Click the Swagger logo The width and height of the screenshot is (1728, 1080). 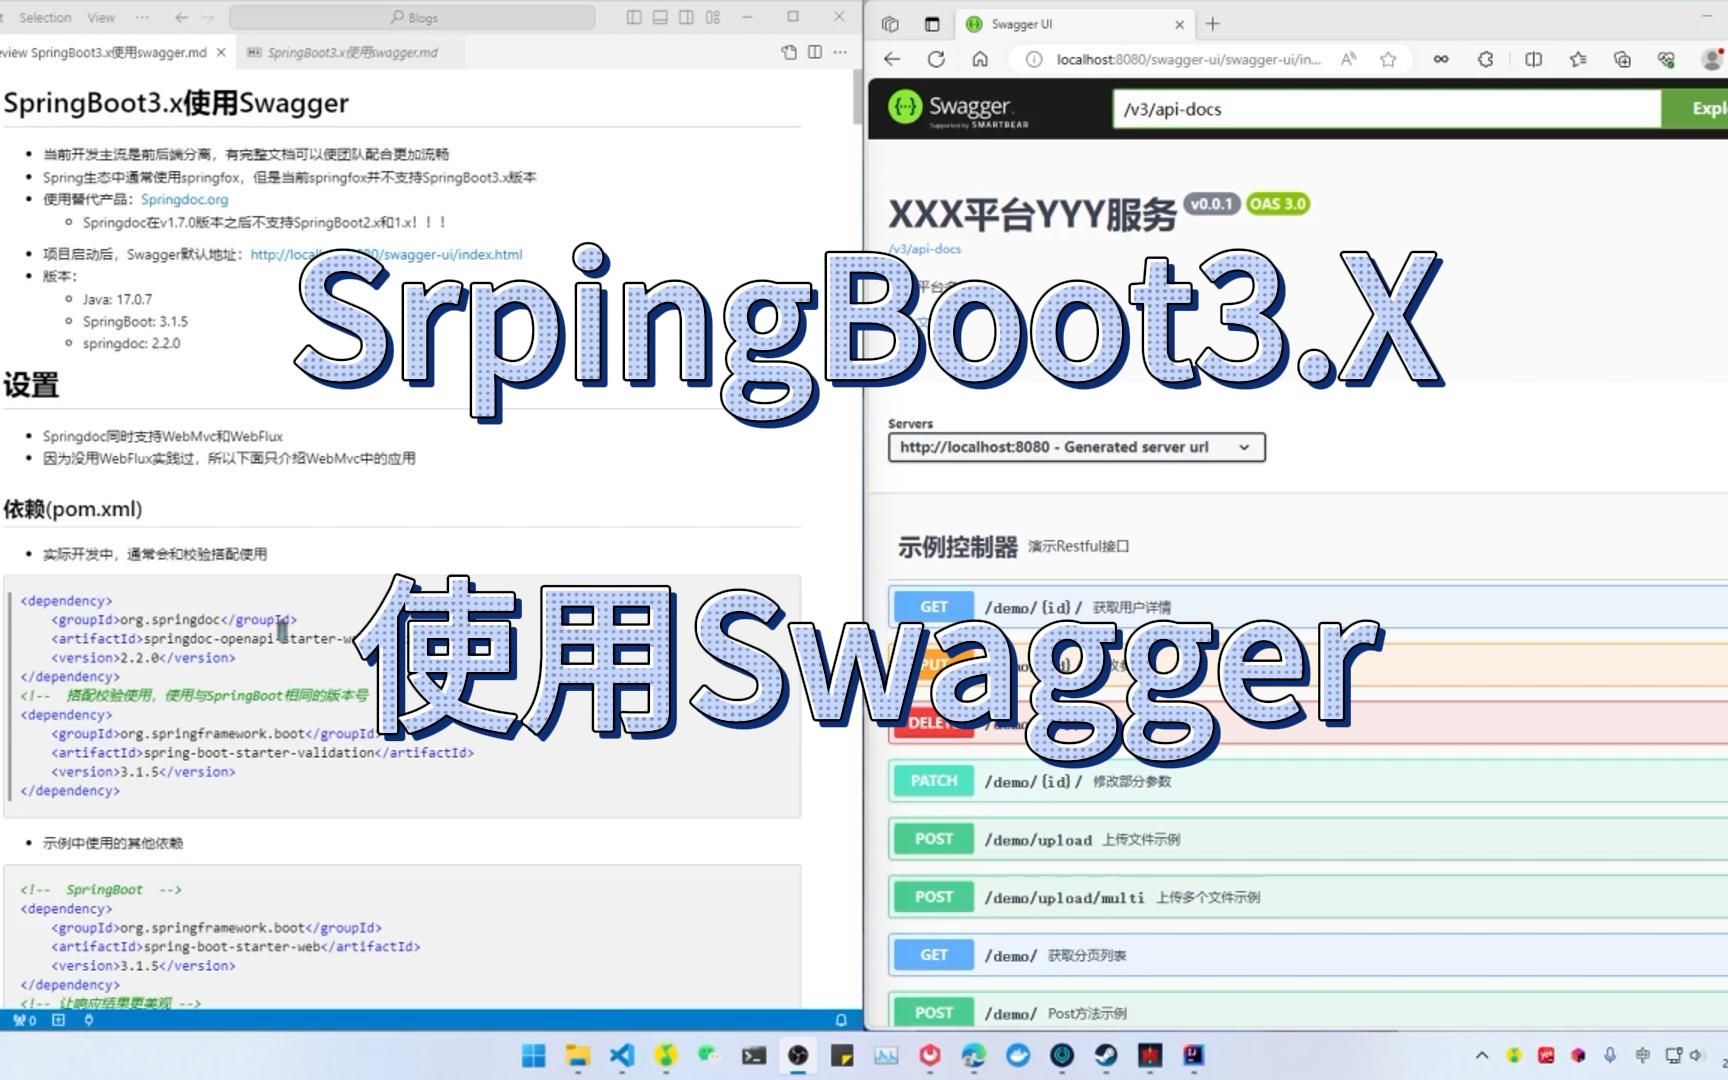(958, 108)
